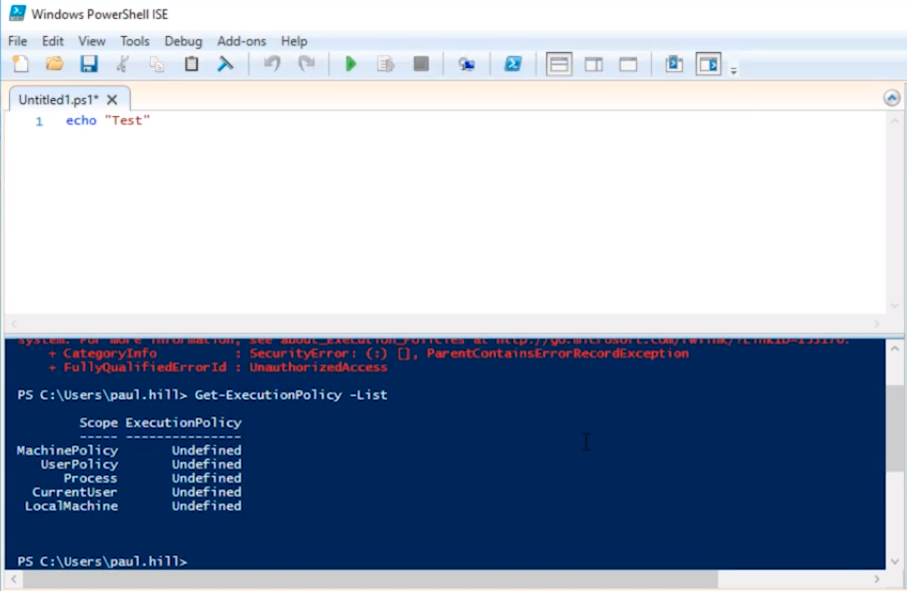907x591 pixels.
Task: Click the console scroll right arrow
Action: [876, 578]
